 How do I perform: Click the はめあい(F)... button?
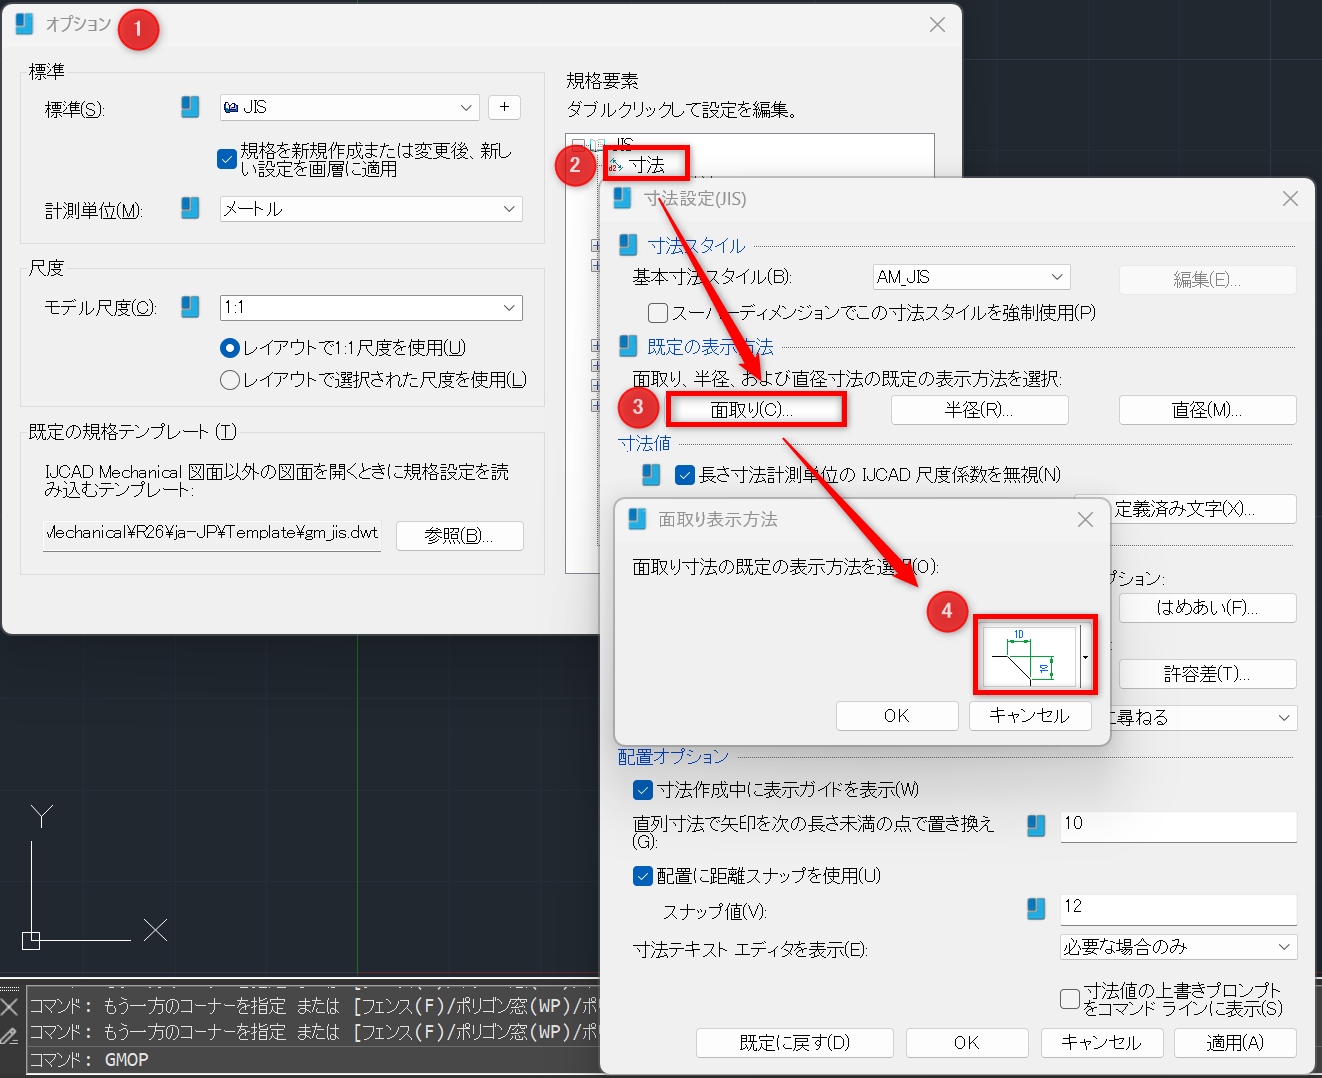1207,608
